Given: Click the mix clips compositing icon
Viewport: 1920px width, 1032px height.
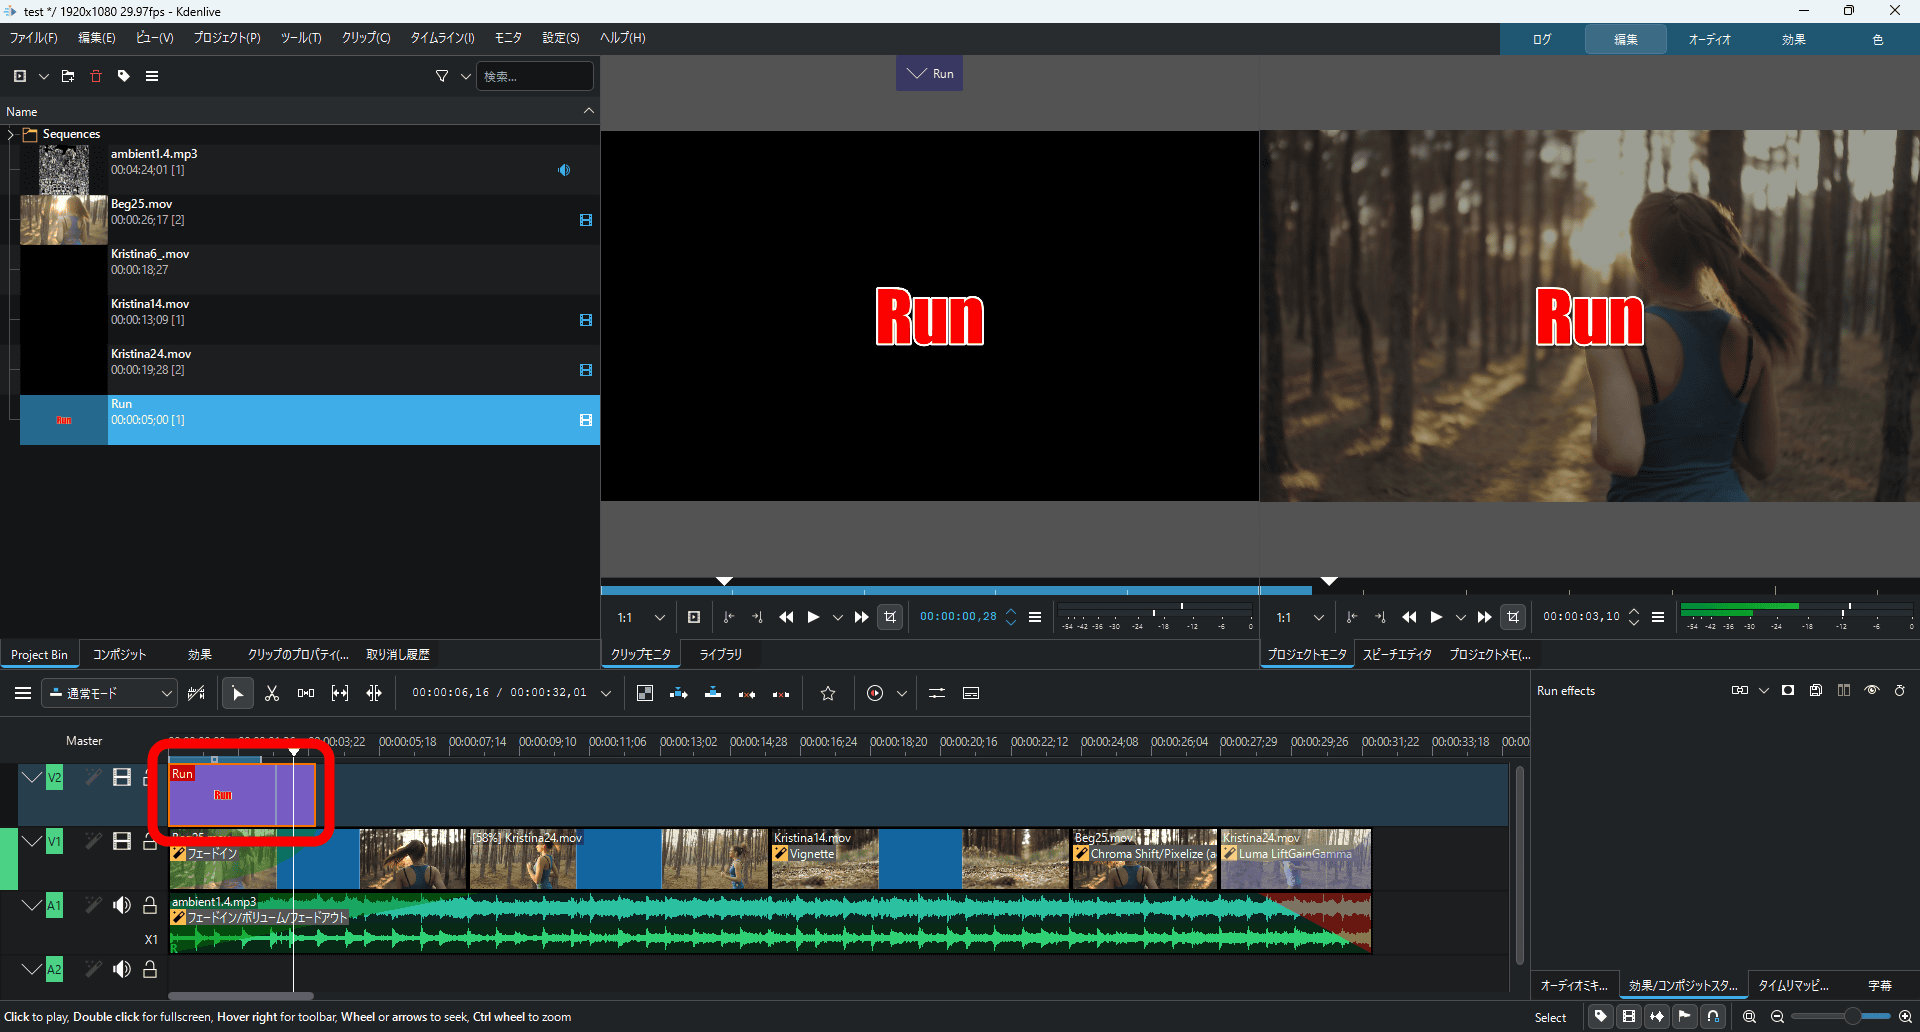Looking at the screenshot, I should (x=645, y=693).
